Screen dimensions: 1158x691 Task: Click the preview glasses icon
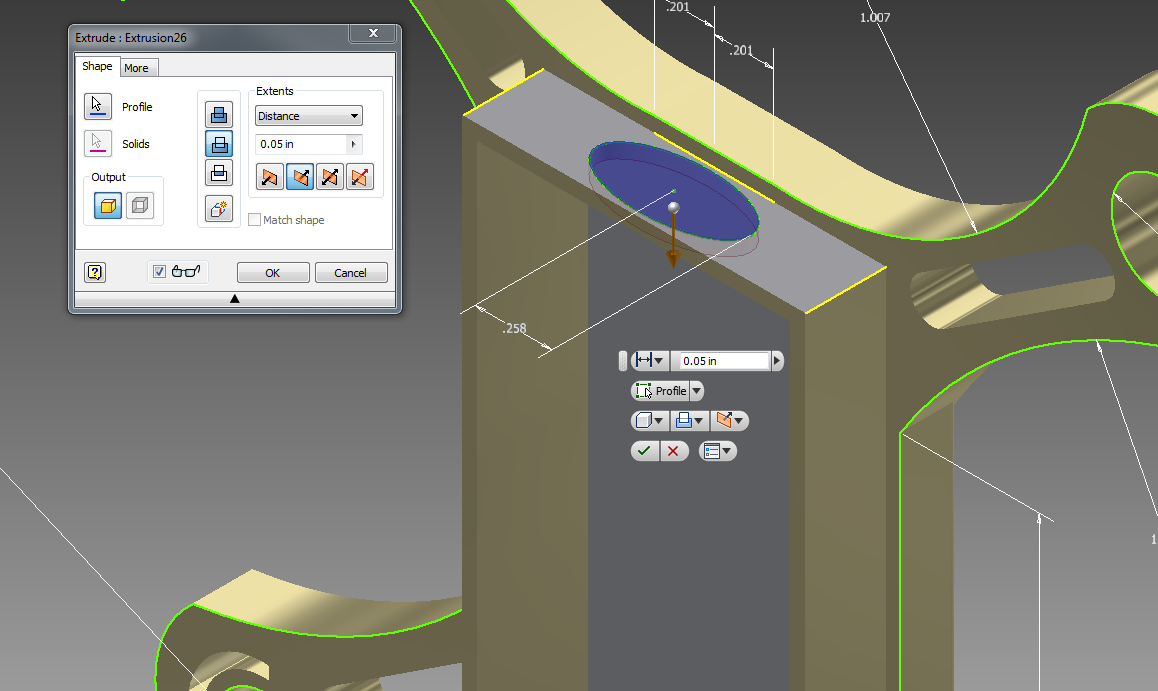pyautogui.click(x=186, y=272)
